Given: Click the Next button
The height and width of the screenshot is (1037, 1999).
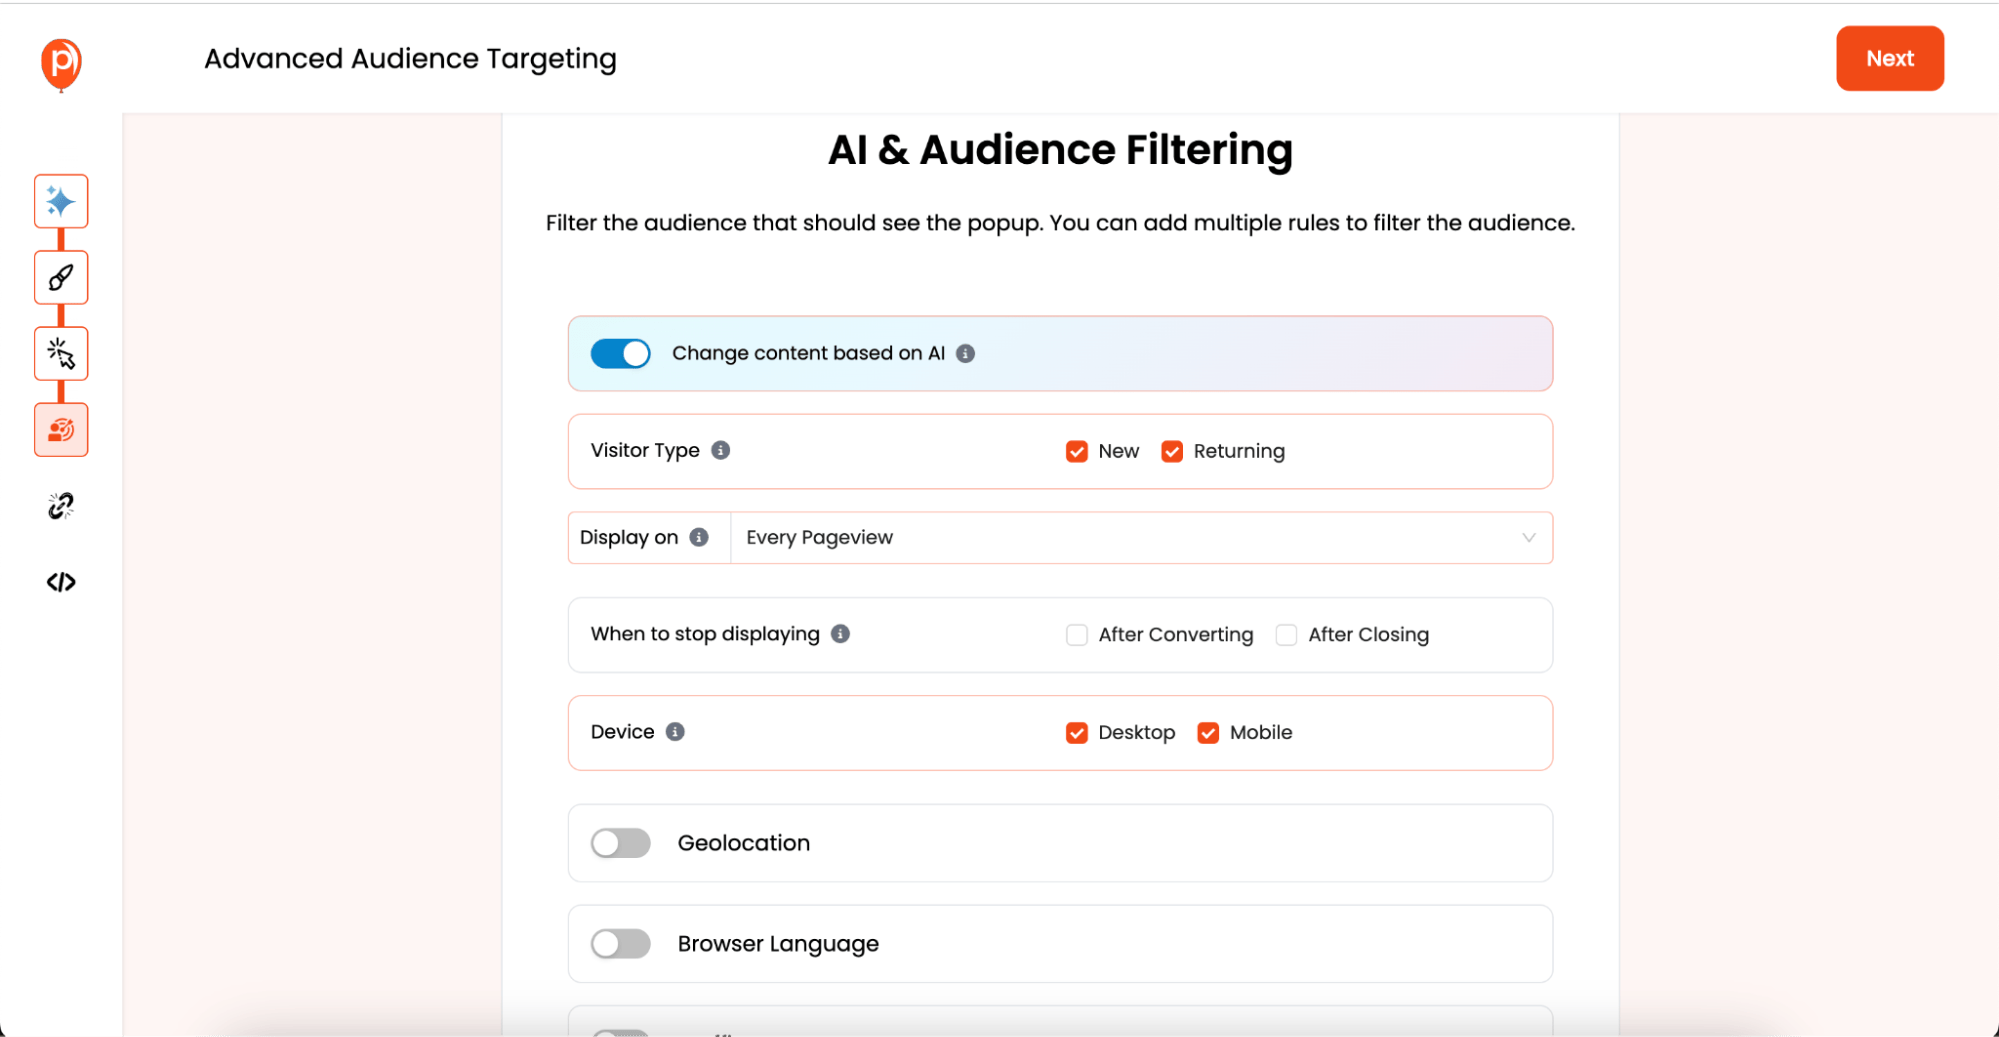Looking at the screenshot, I should point(1889,59).
